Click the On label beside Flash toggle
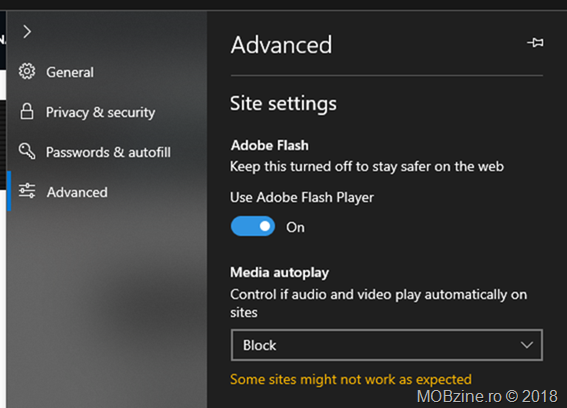The width and height of the screenshot is (567, 408). pos(295,228)
